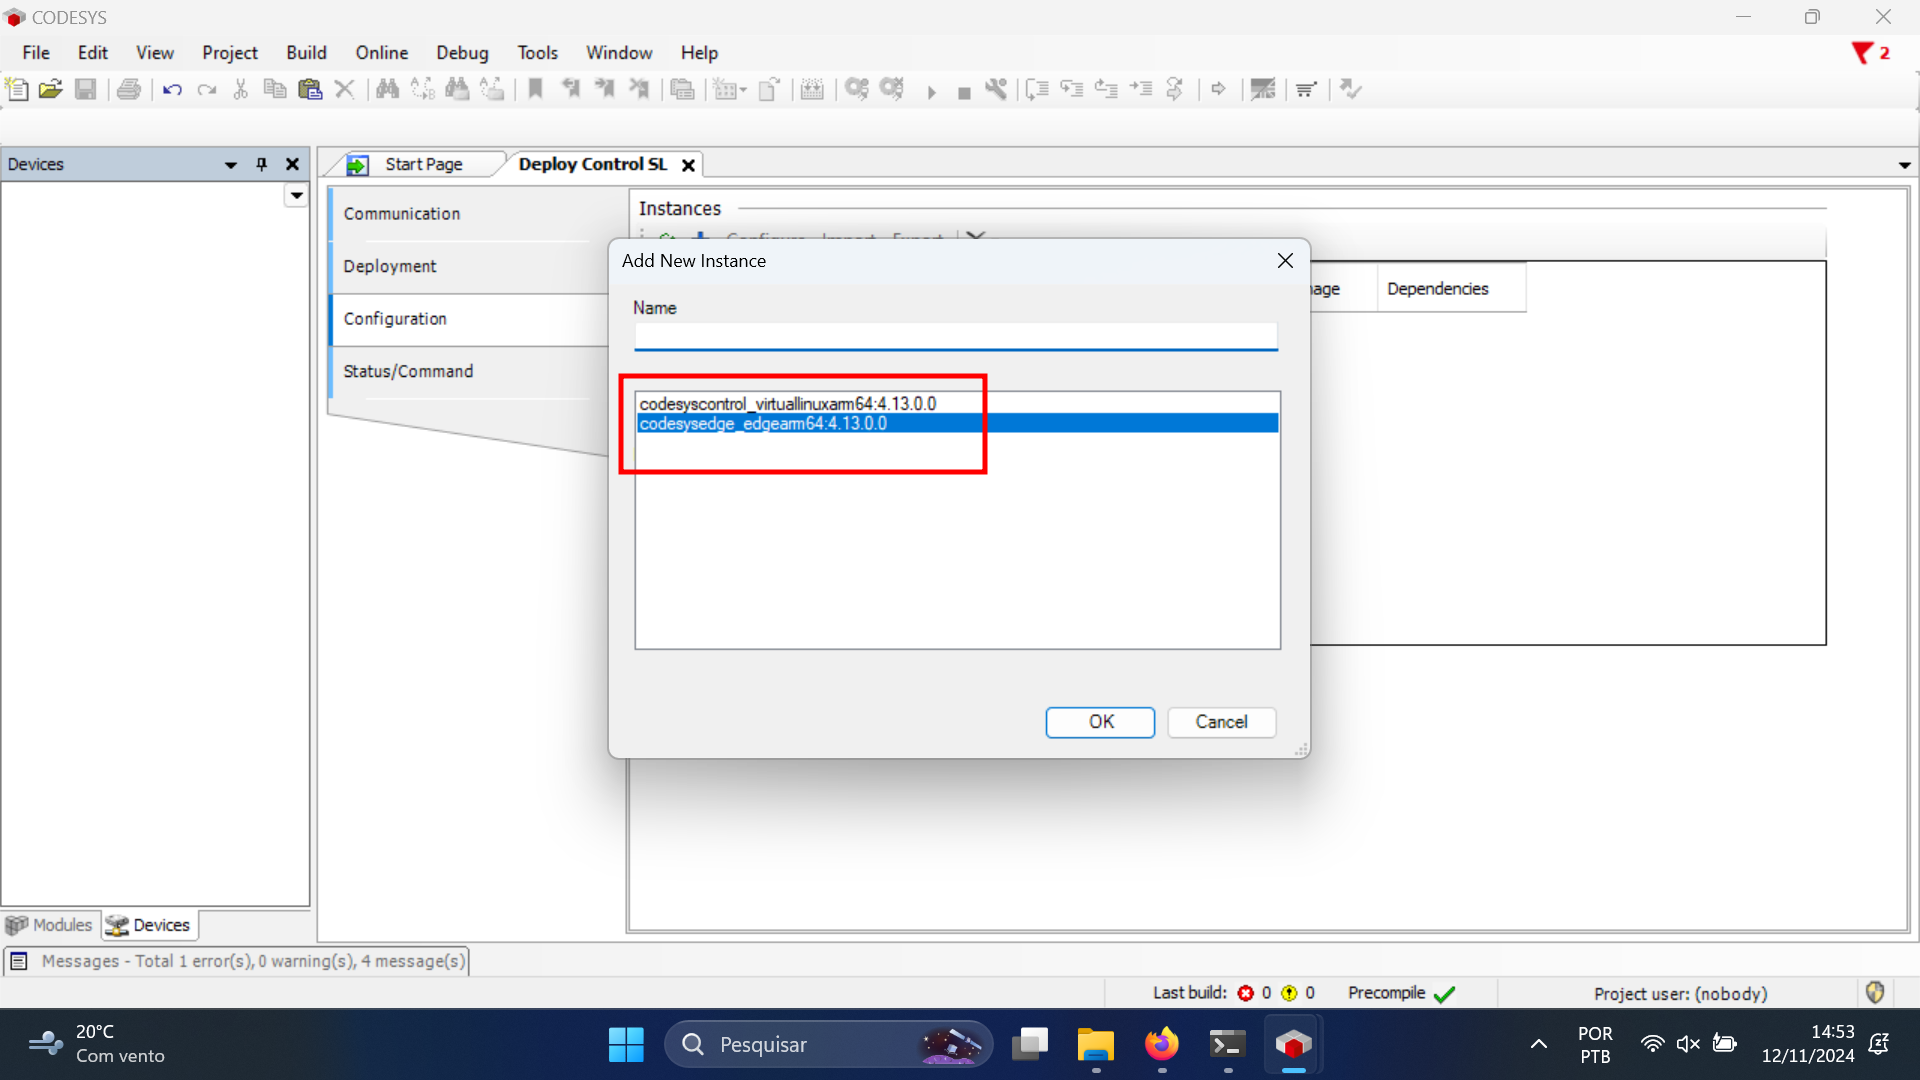Cancel the Add New Instance dialog
The width and height of the screenshot is (1920, 1080).
point(1221,722)
